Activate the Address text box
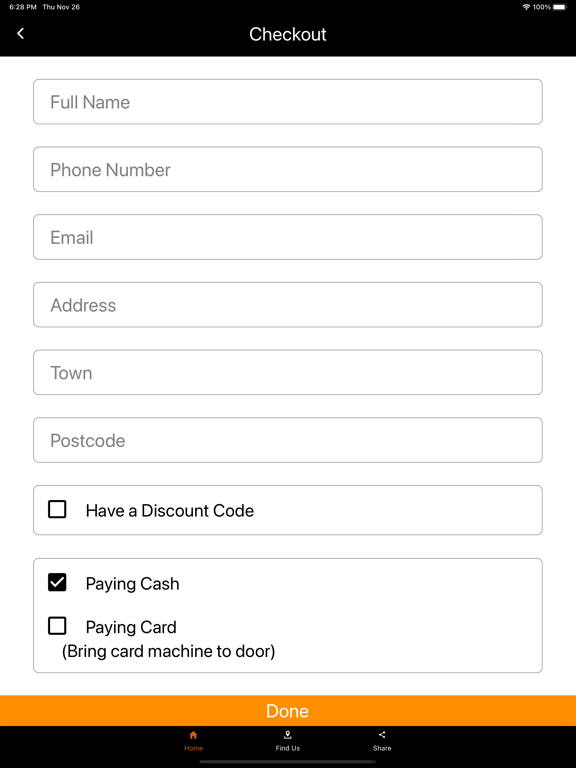 288,305
